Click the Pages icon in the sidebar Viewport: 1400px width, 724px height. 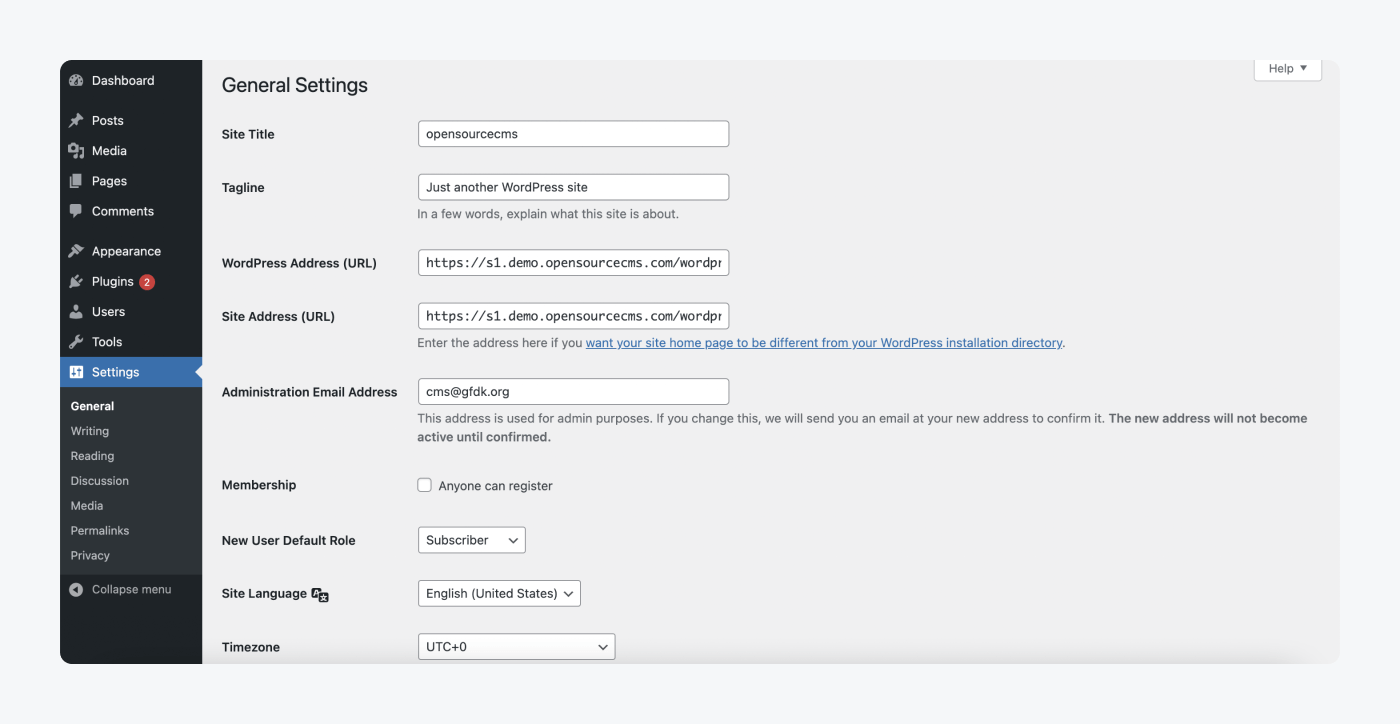coord(77,181)
